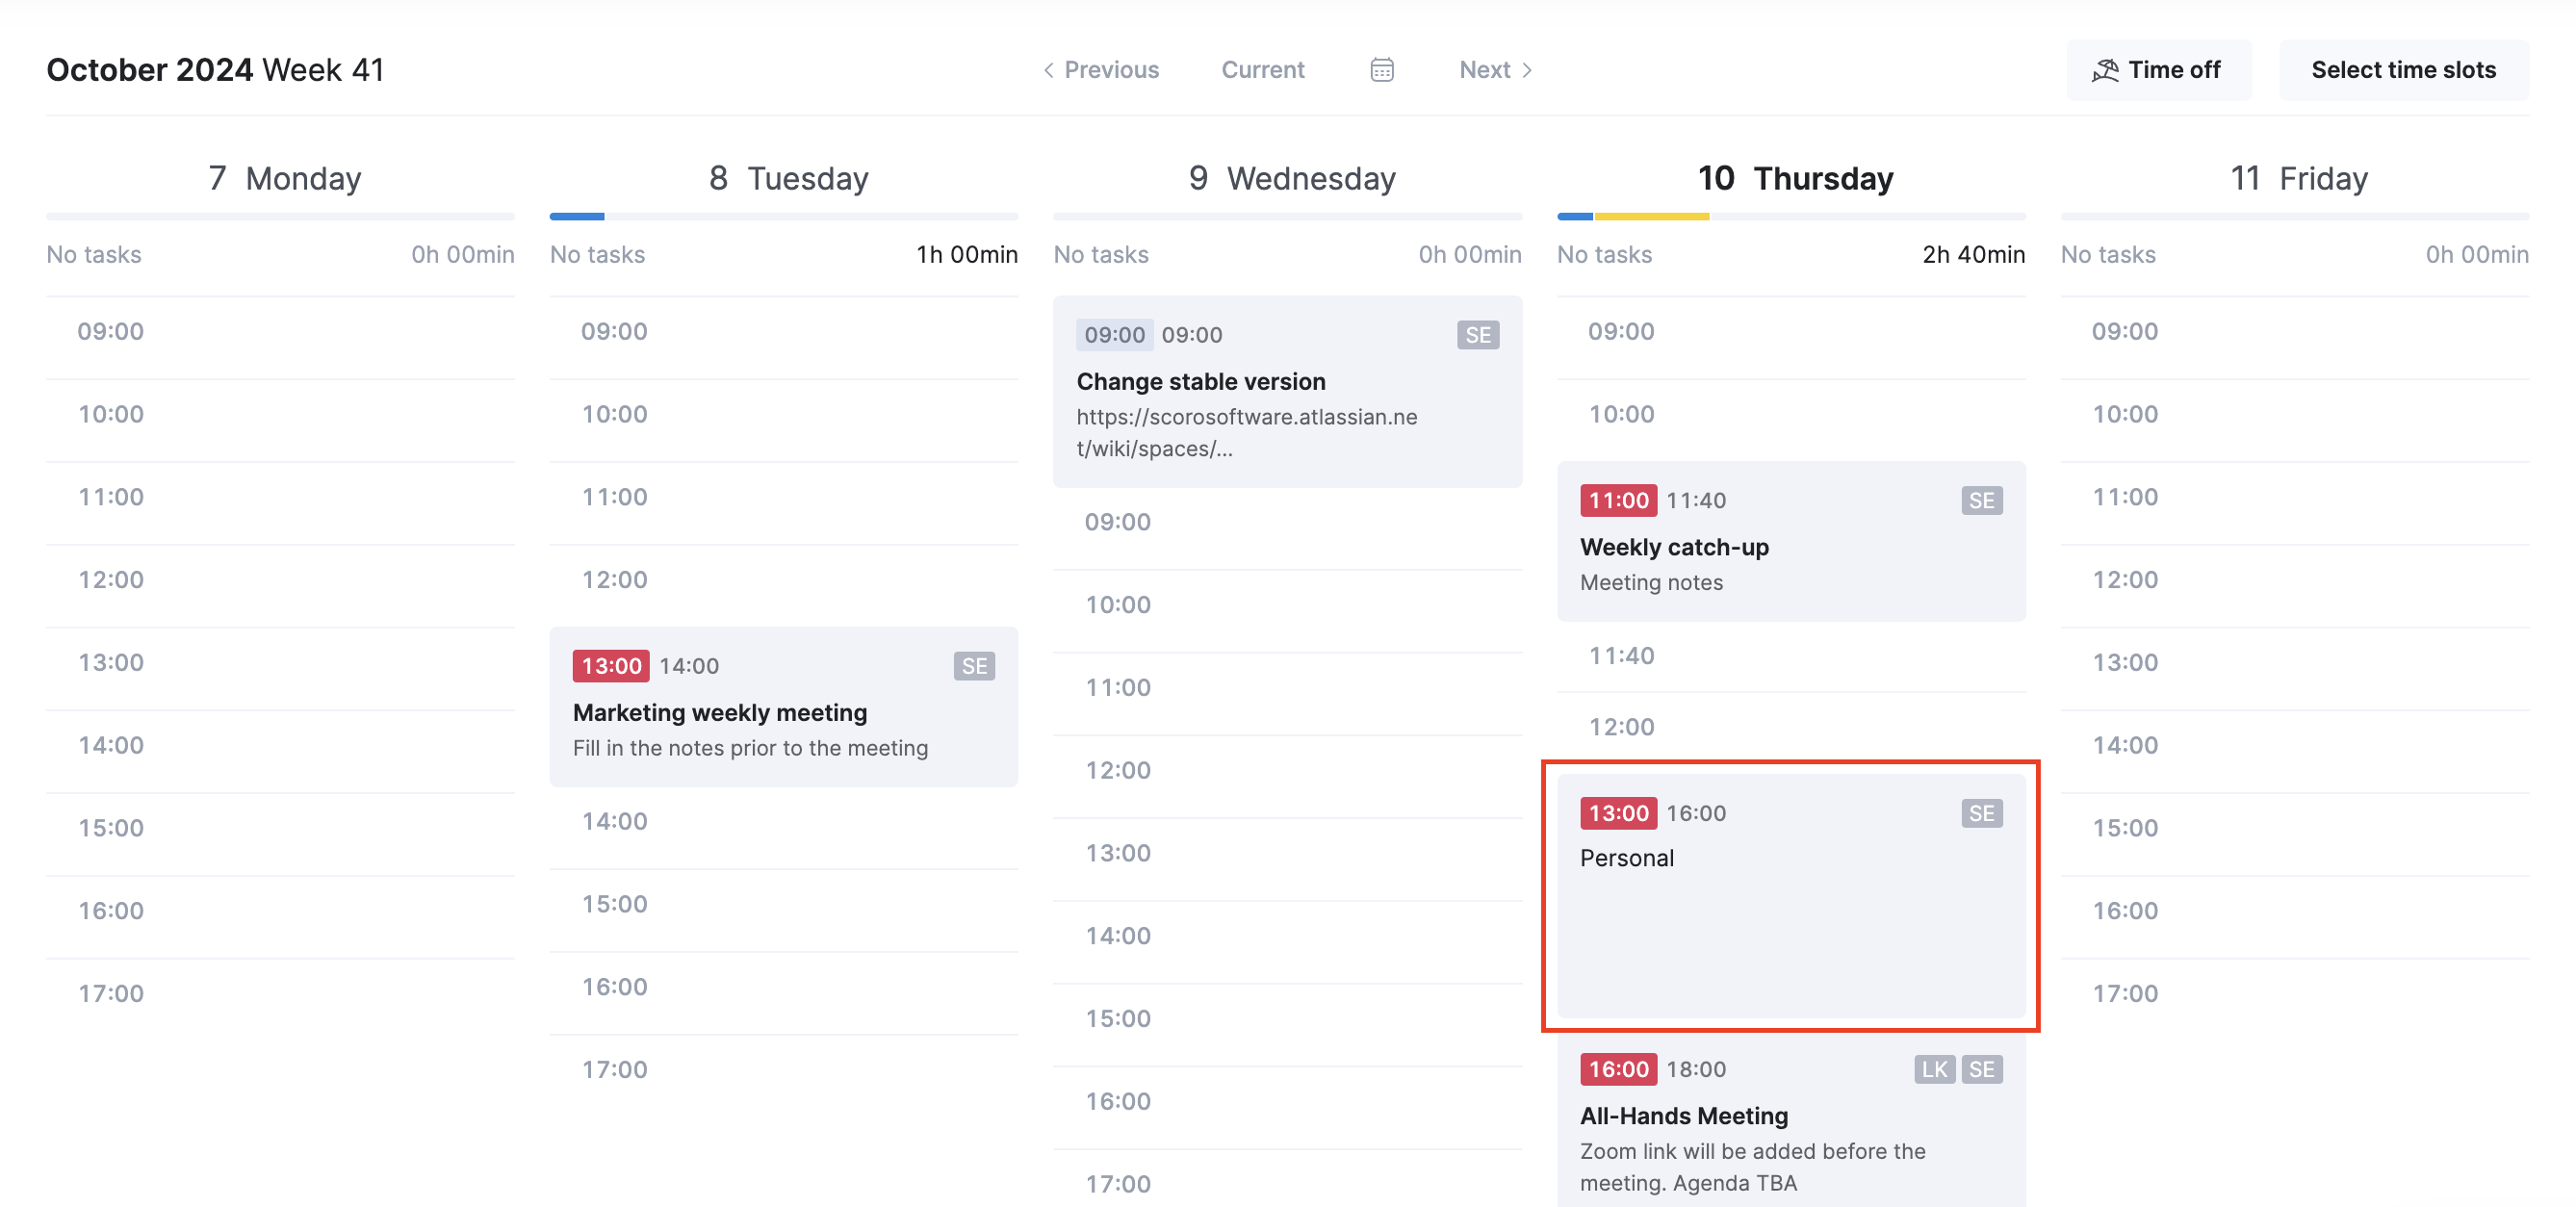Click the Time off button
2576x1207 pixels.
(x=2158, y=70)
